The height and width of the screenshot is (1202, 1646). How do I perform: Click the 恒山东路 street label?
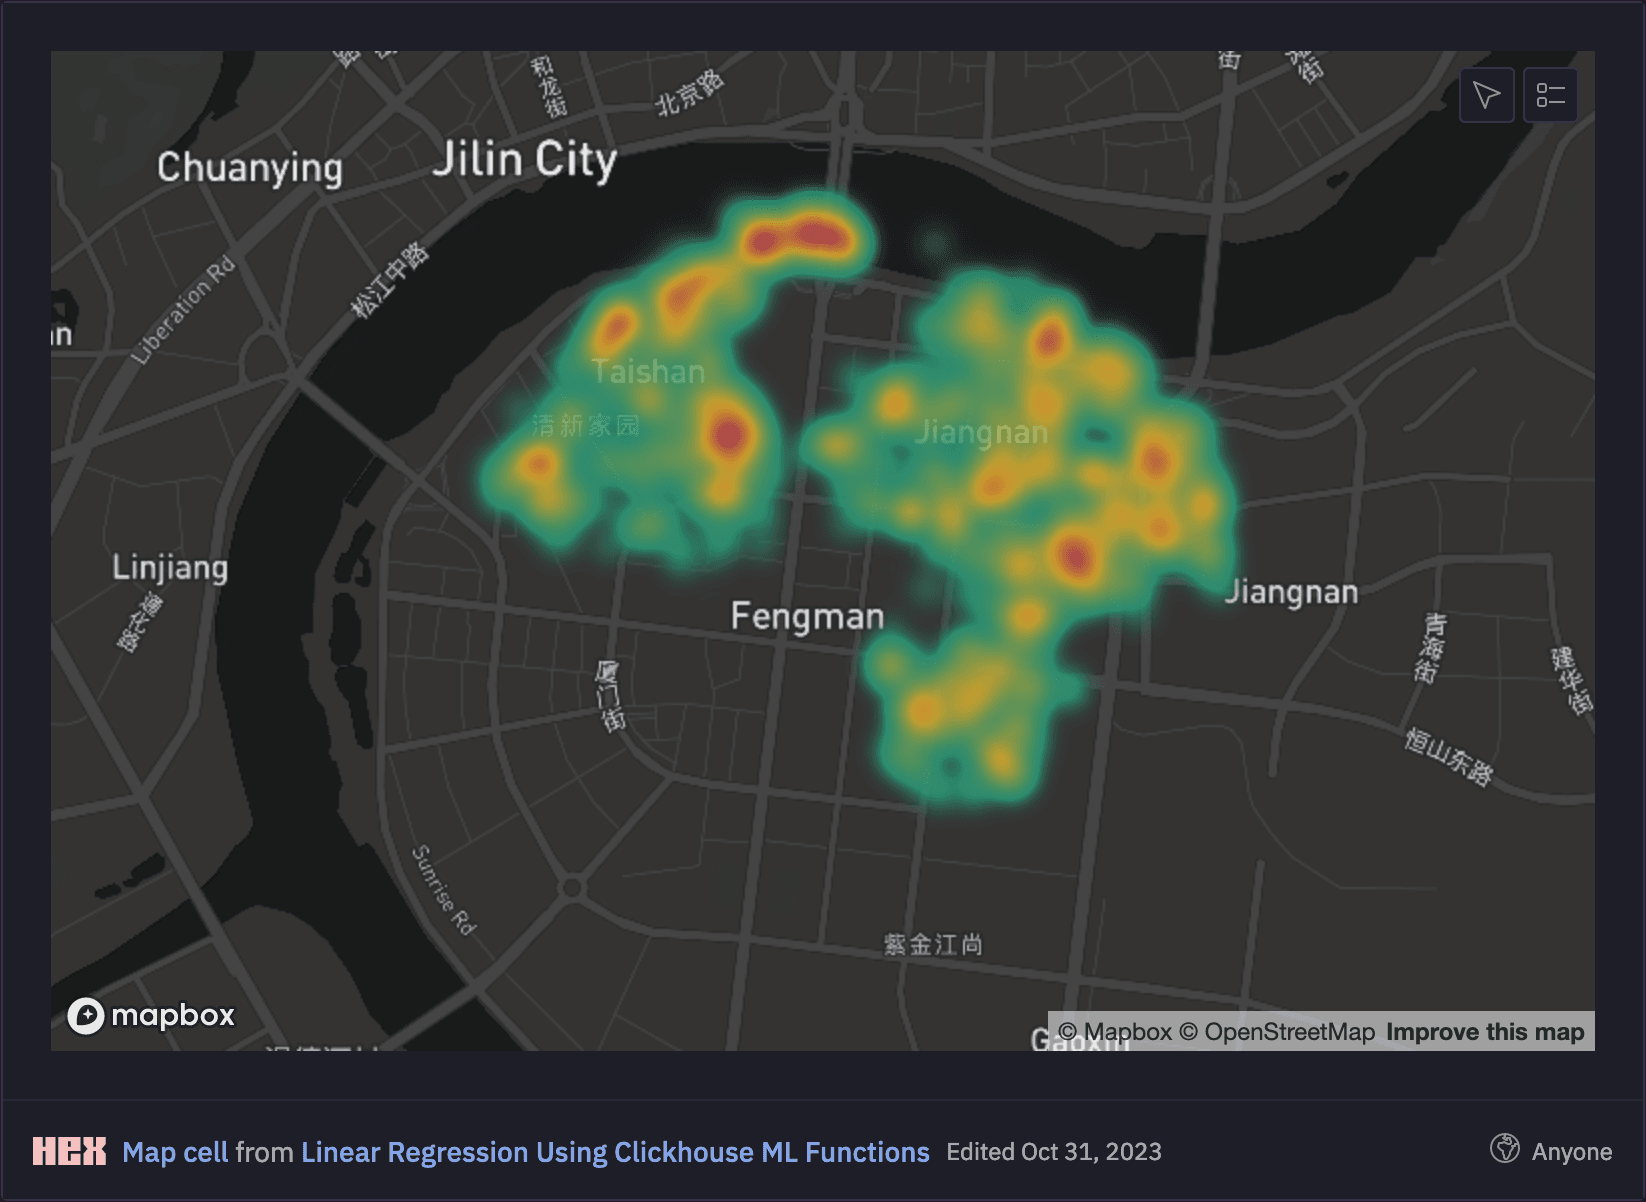(1449, 756)
